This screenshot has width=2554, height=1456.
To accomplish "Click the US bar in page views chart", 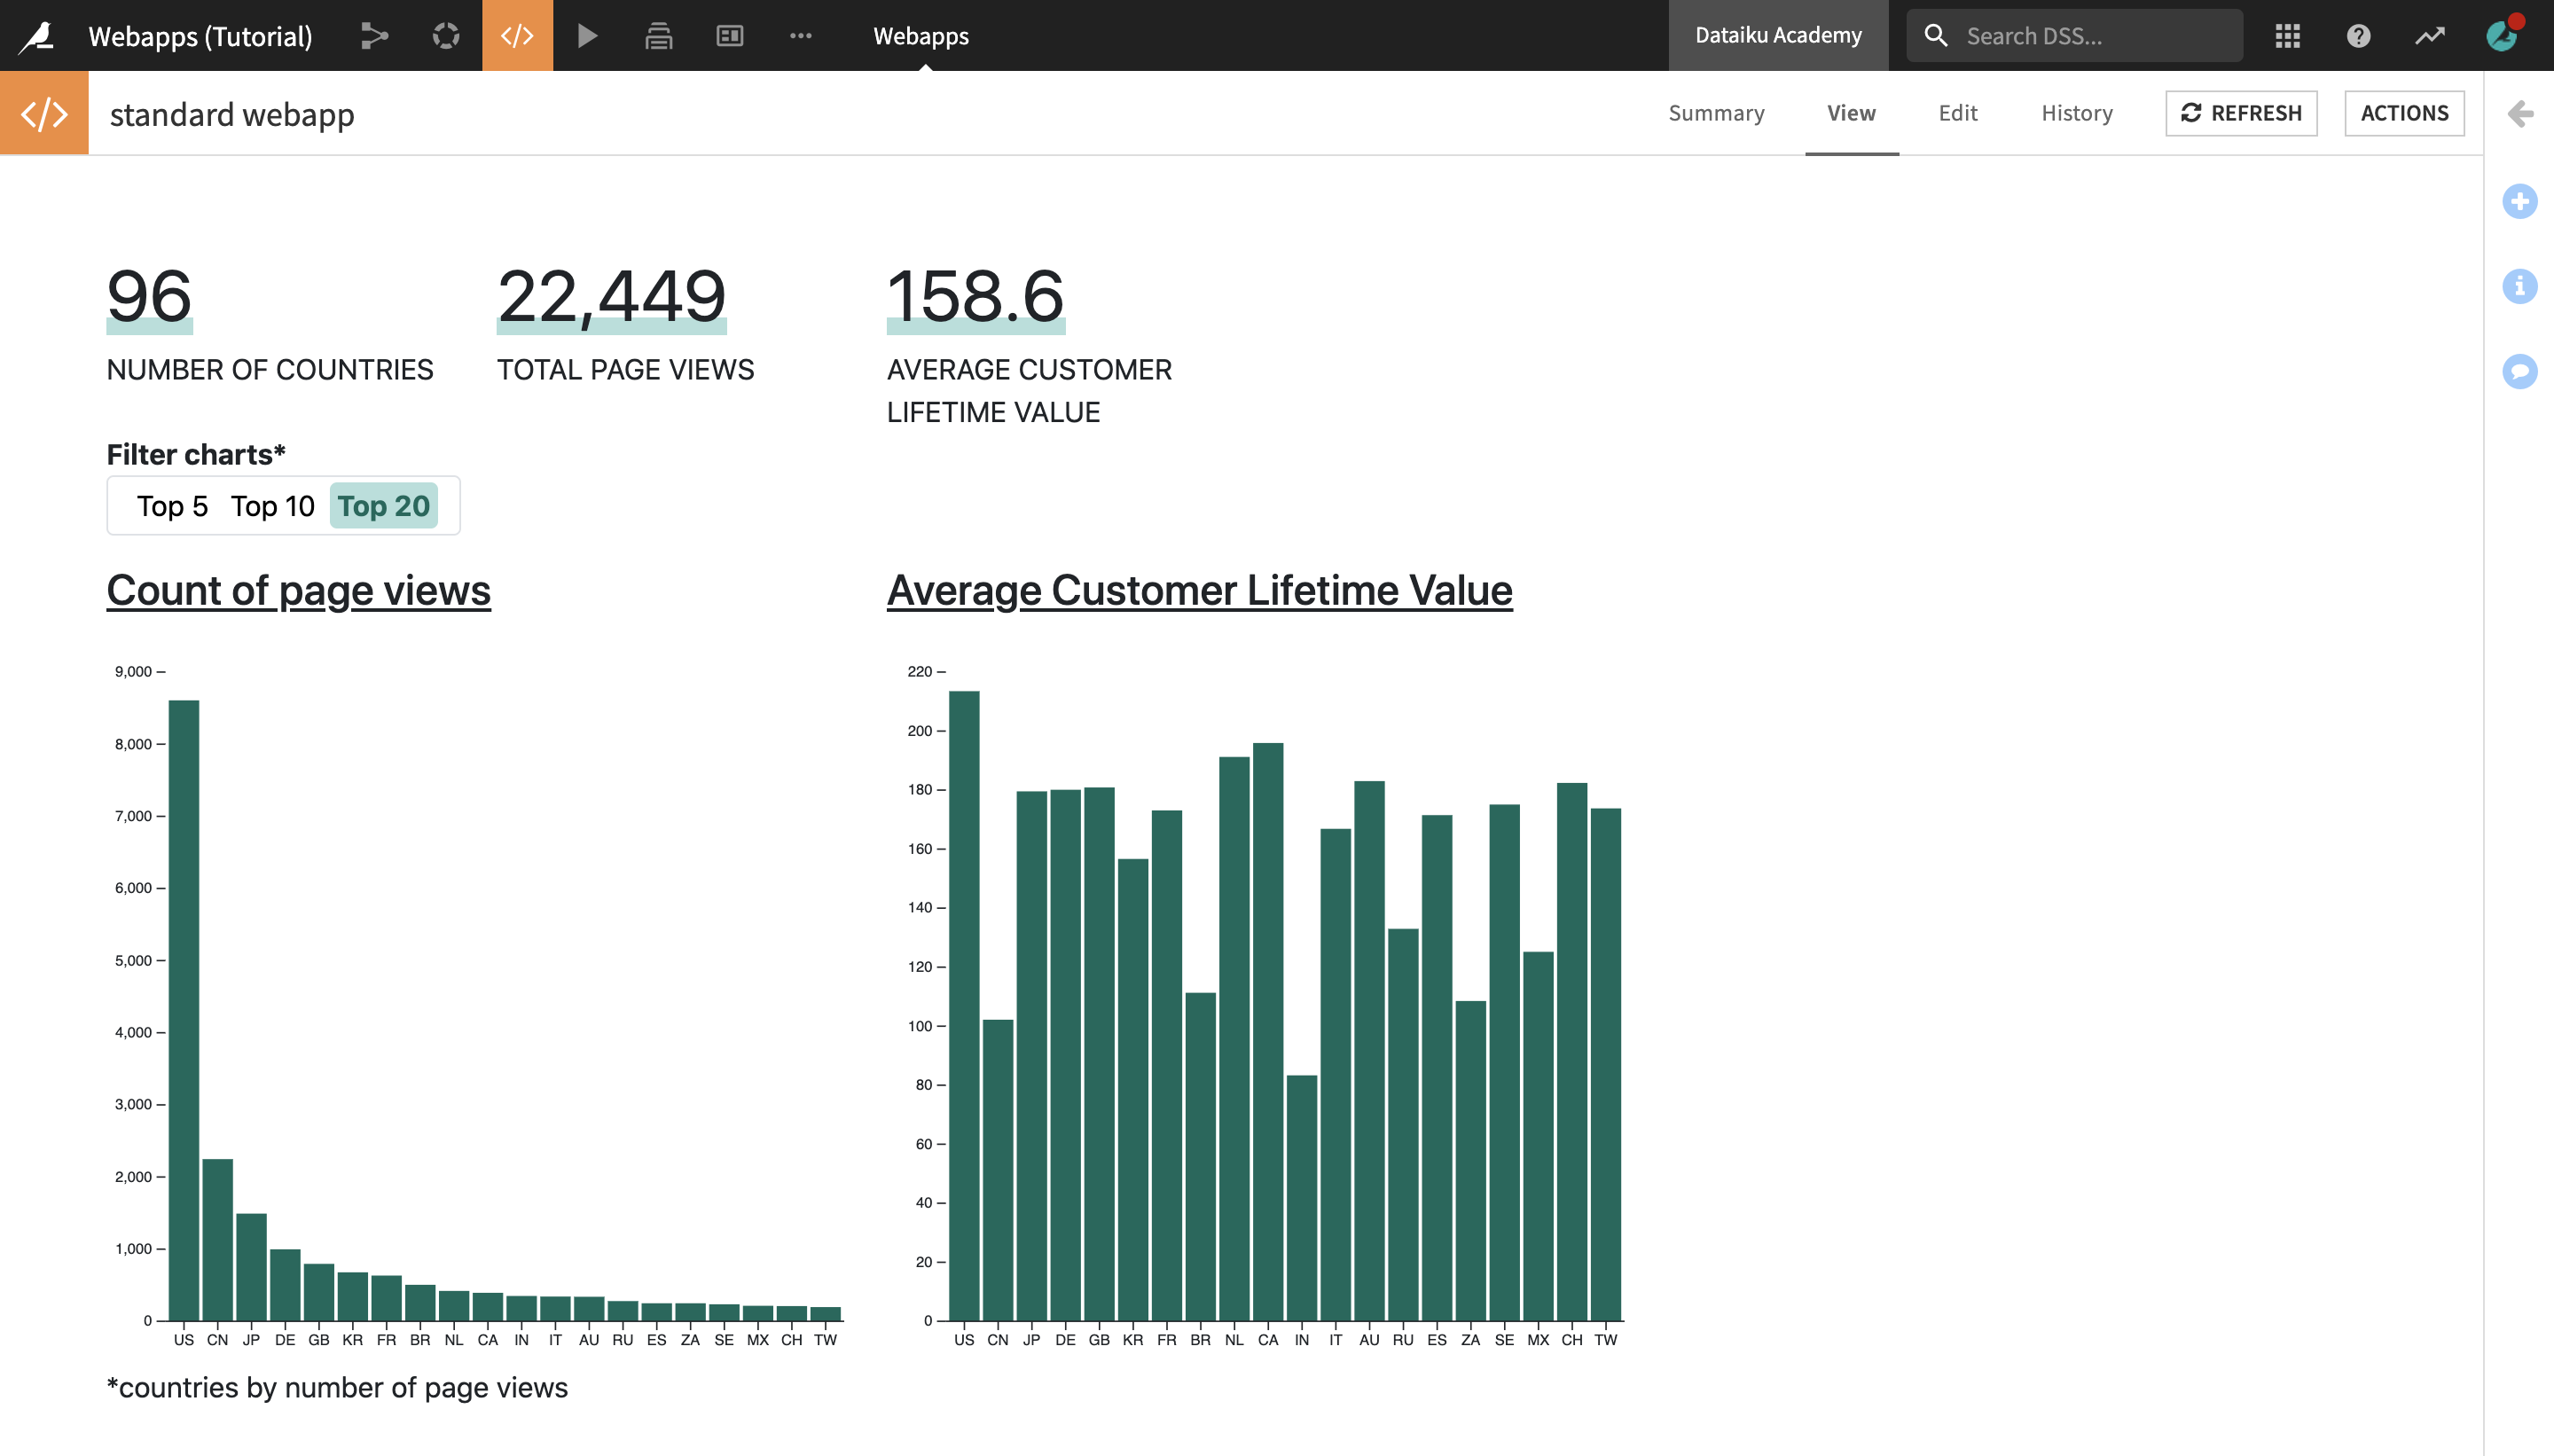I will pos(184,1010).
